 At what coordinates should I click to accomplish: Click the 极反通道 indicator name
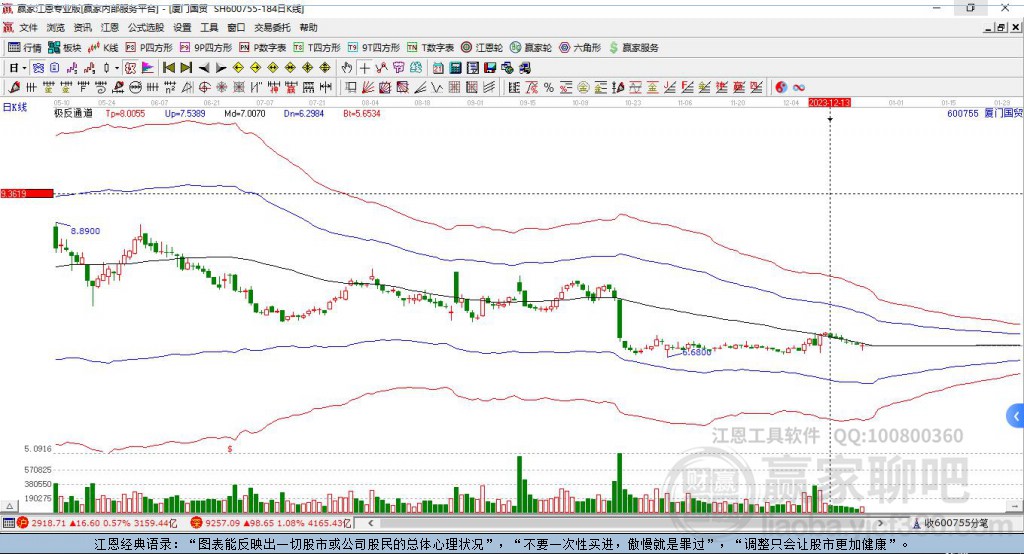click(x=73, y=114)
